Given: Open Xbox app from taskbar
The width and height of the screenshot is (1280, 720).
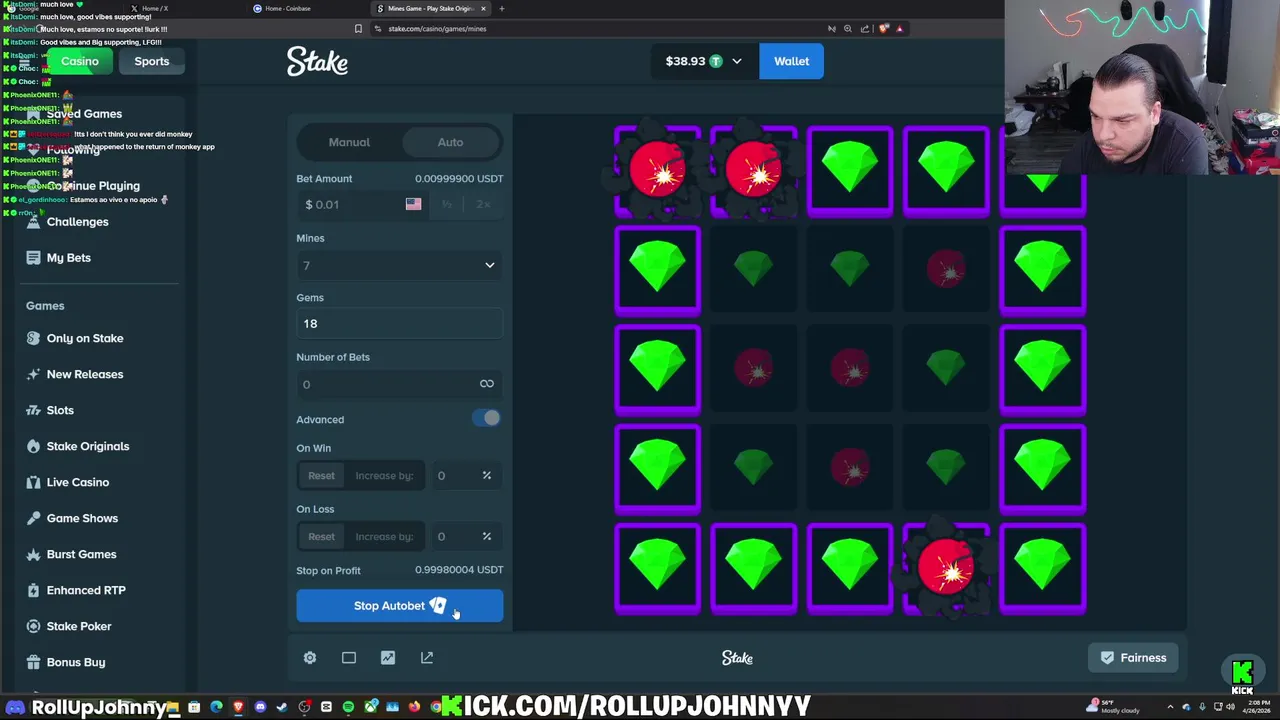Looking at the screenshot, I should (371, 707).
